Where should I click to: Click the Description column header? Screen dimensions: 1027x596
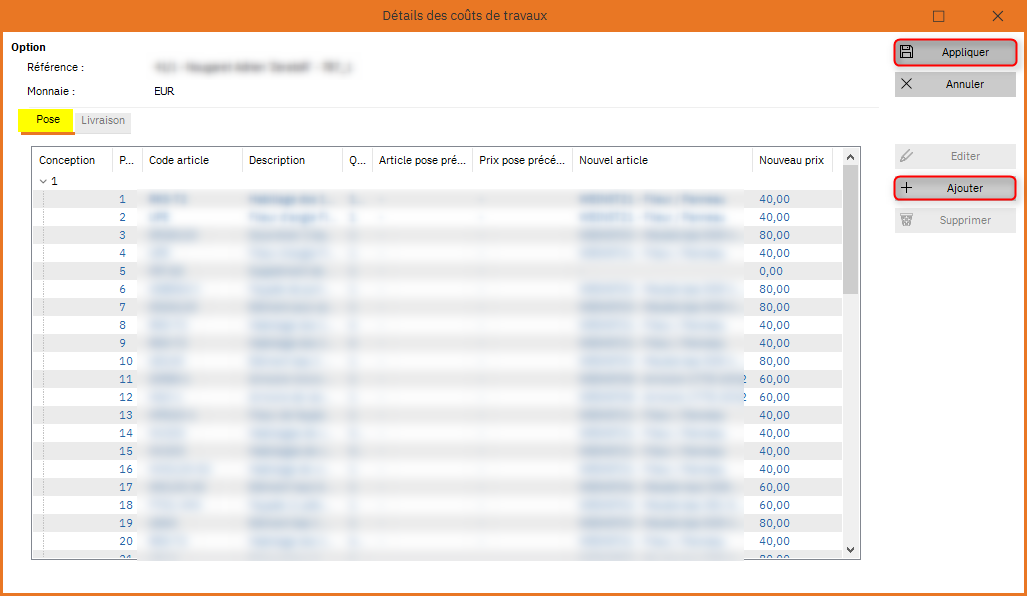point(293,160)
